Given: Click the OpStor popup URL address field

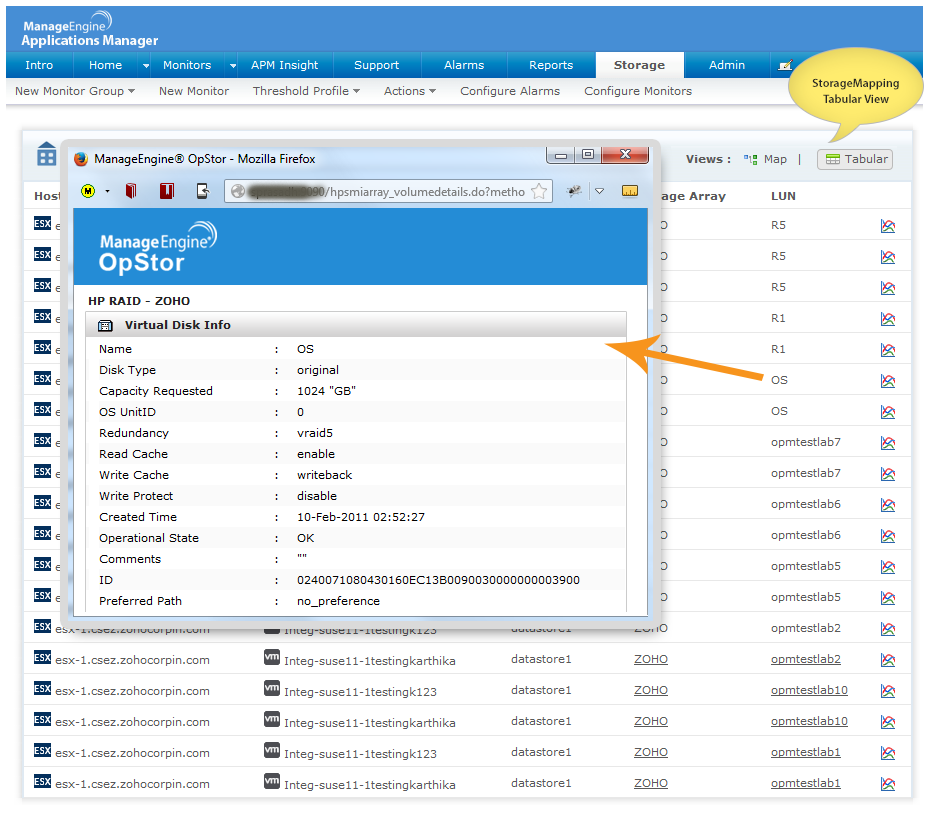Looking at the screenshot, I should pyautogui.click(x=388, y=191).
